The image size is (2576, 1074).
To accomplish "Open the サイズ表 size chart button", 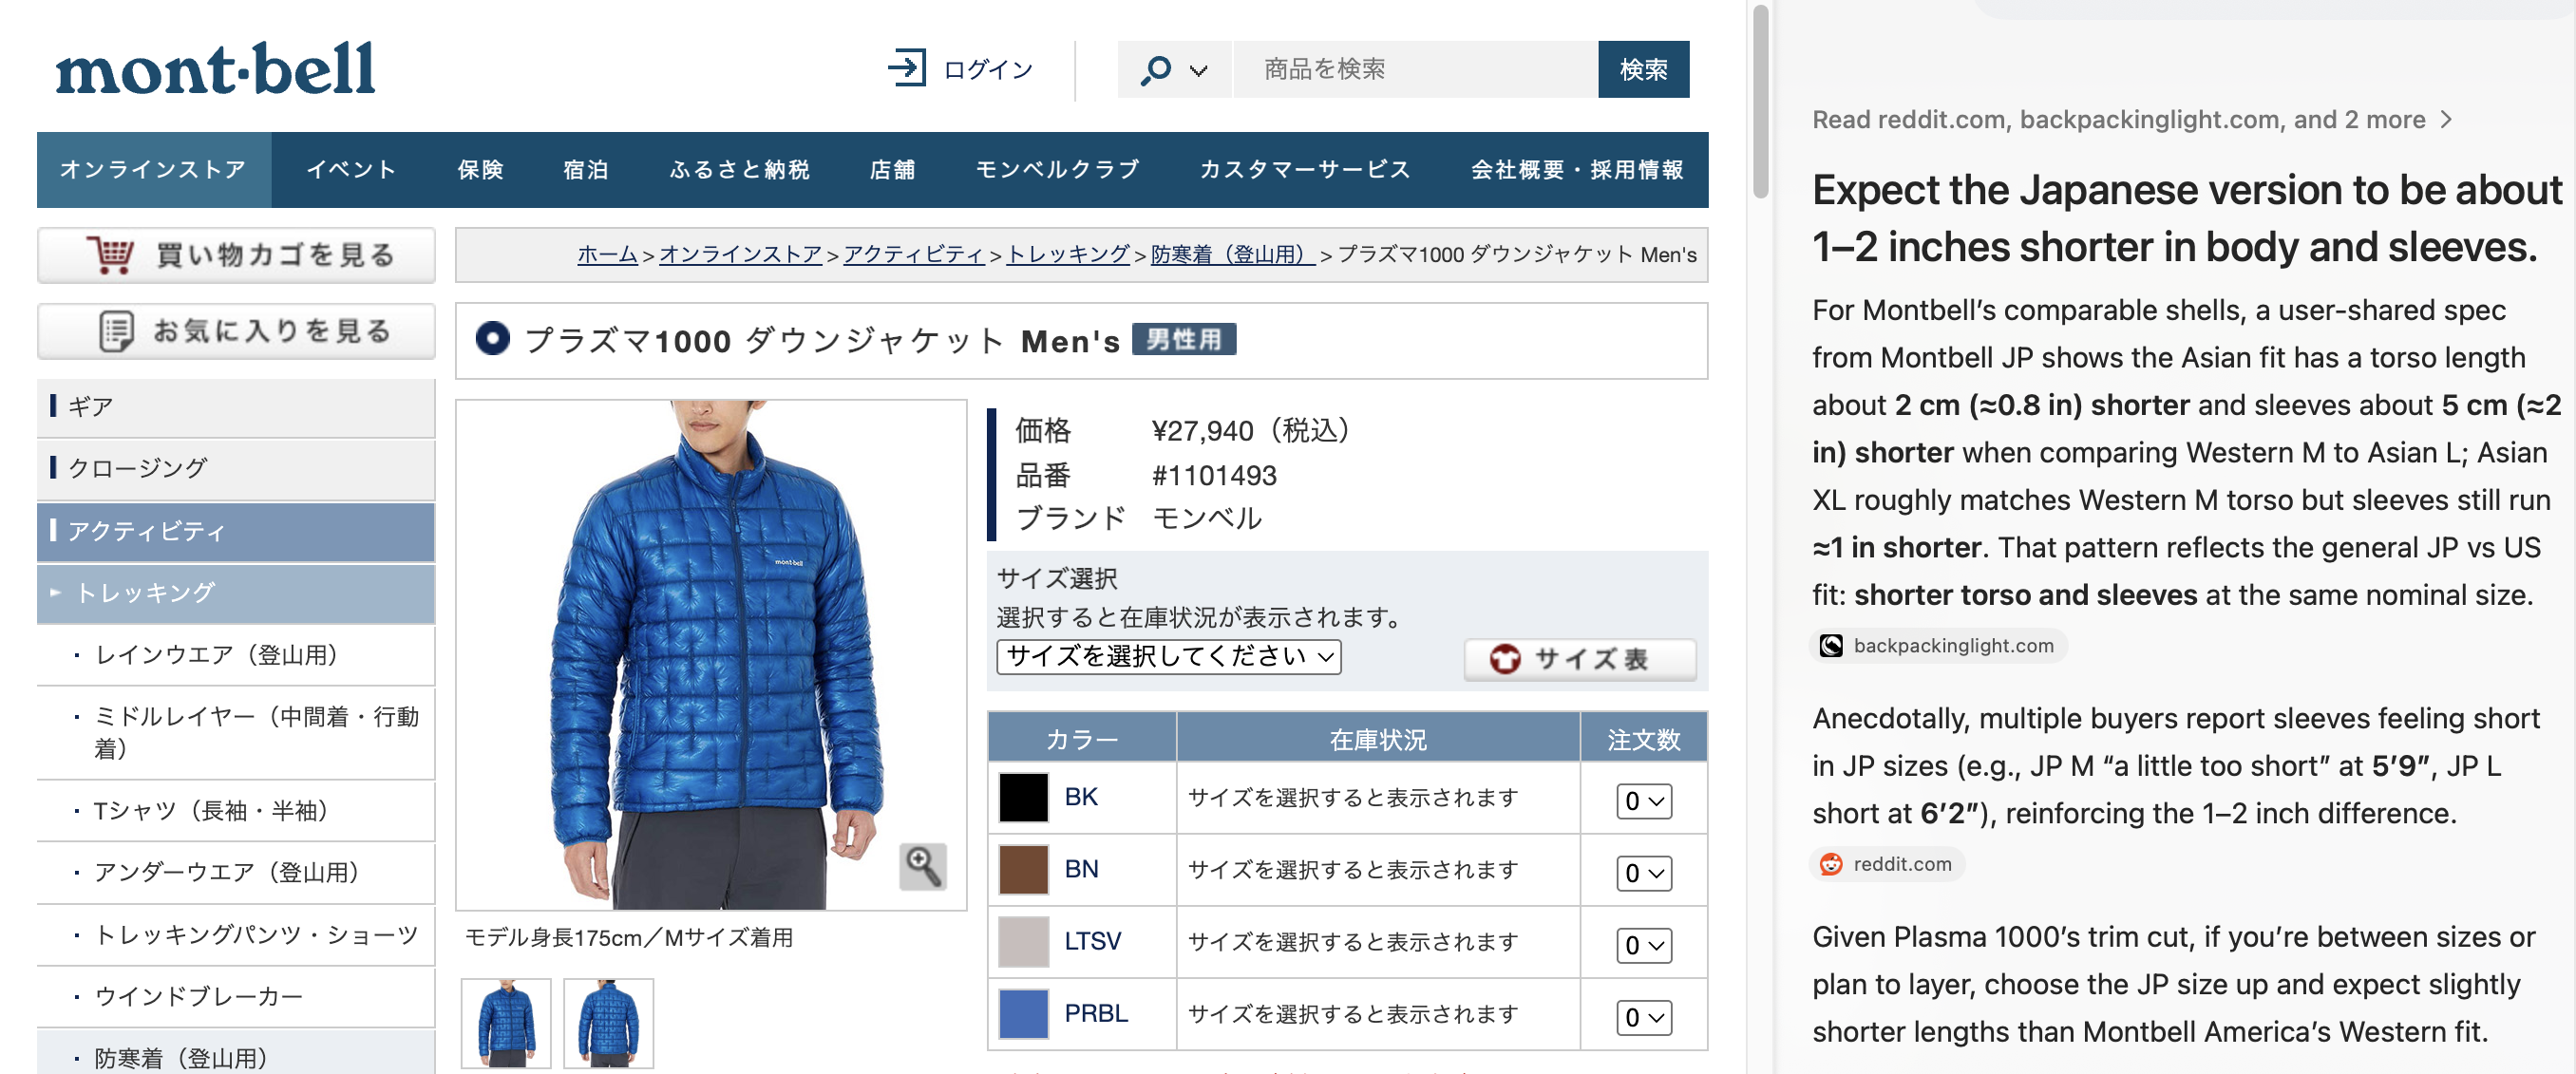I will pos(1579,659).
